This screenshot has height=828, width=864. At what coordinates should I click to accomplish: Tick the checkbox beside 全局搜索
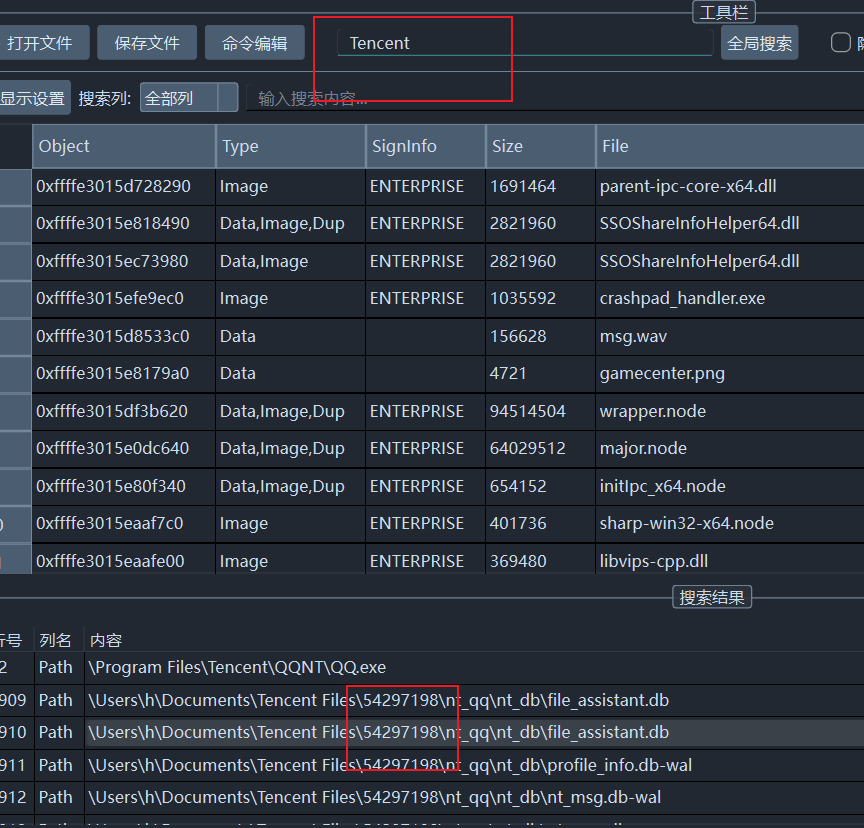(x=840, y=42)
